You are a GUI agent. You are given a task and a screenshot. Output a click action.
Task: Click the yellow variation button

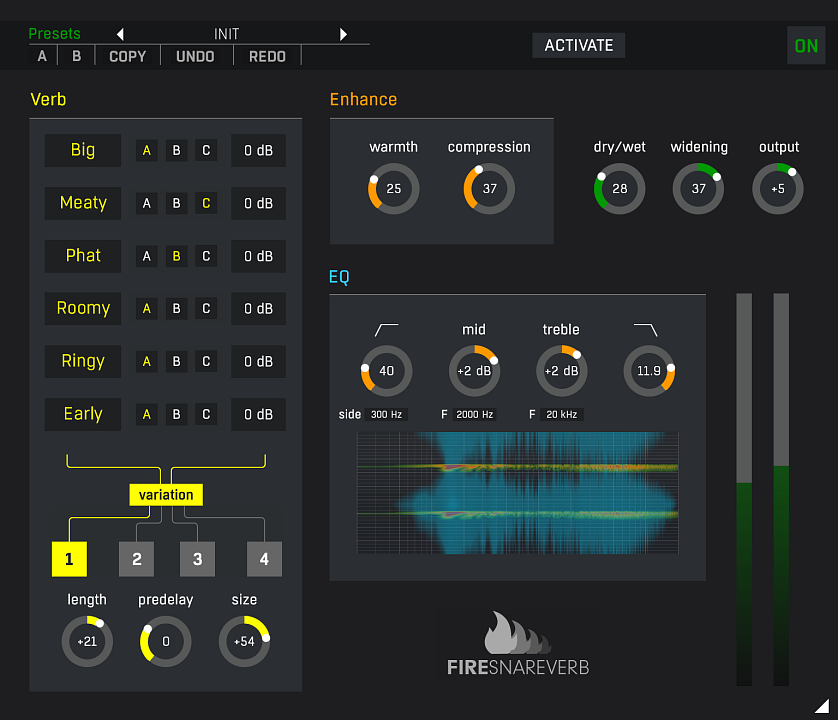point(166,495)
